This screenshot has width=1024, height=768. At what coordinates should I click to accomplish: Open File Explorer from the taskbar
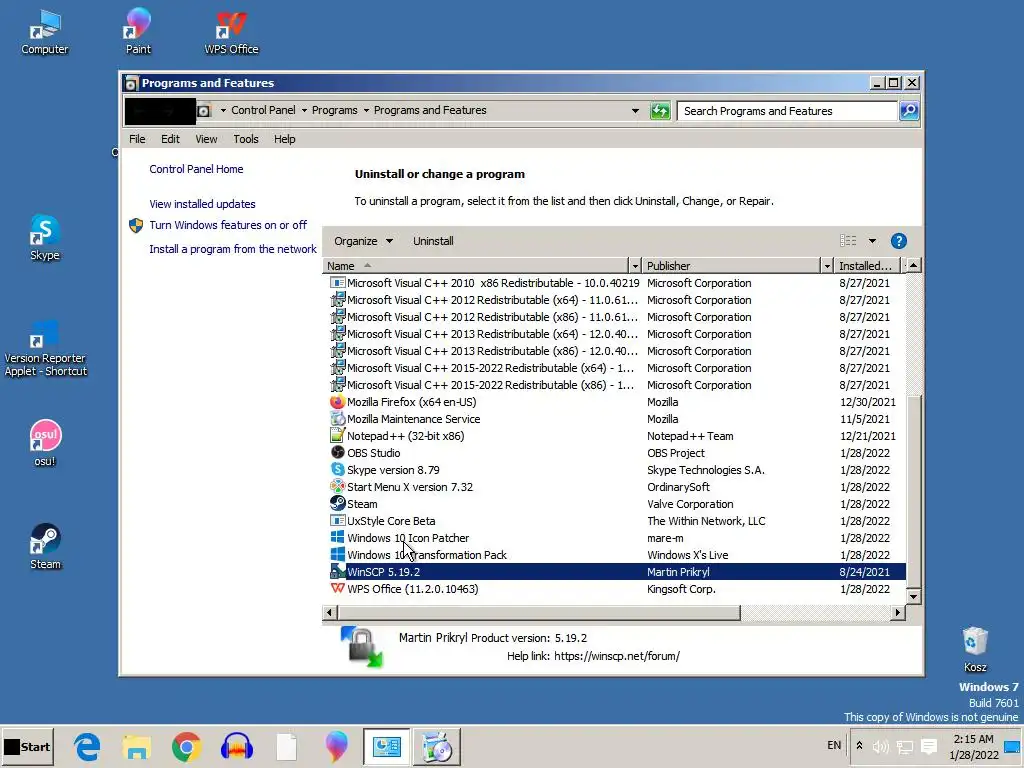(136, 746)
